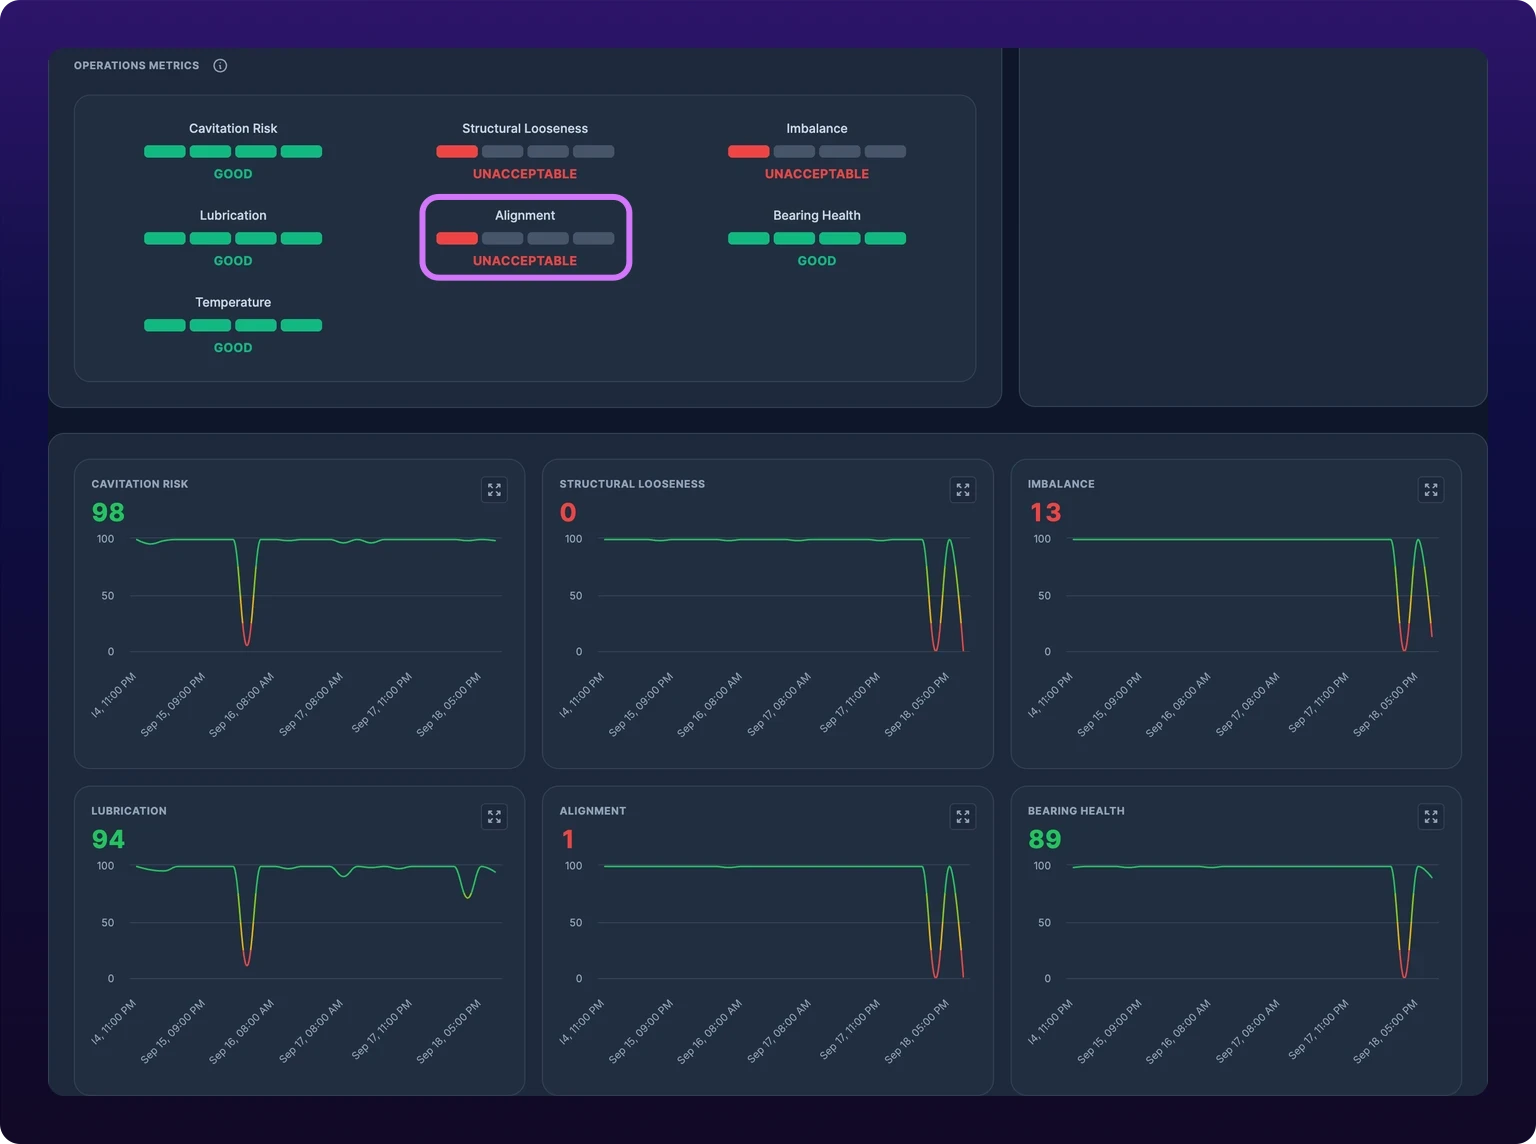The width and height of the screenshot is (1536, 1144).
Task: Expand the Structural Looseness chart
Action: click(x=963, y=490)
